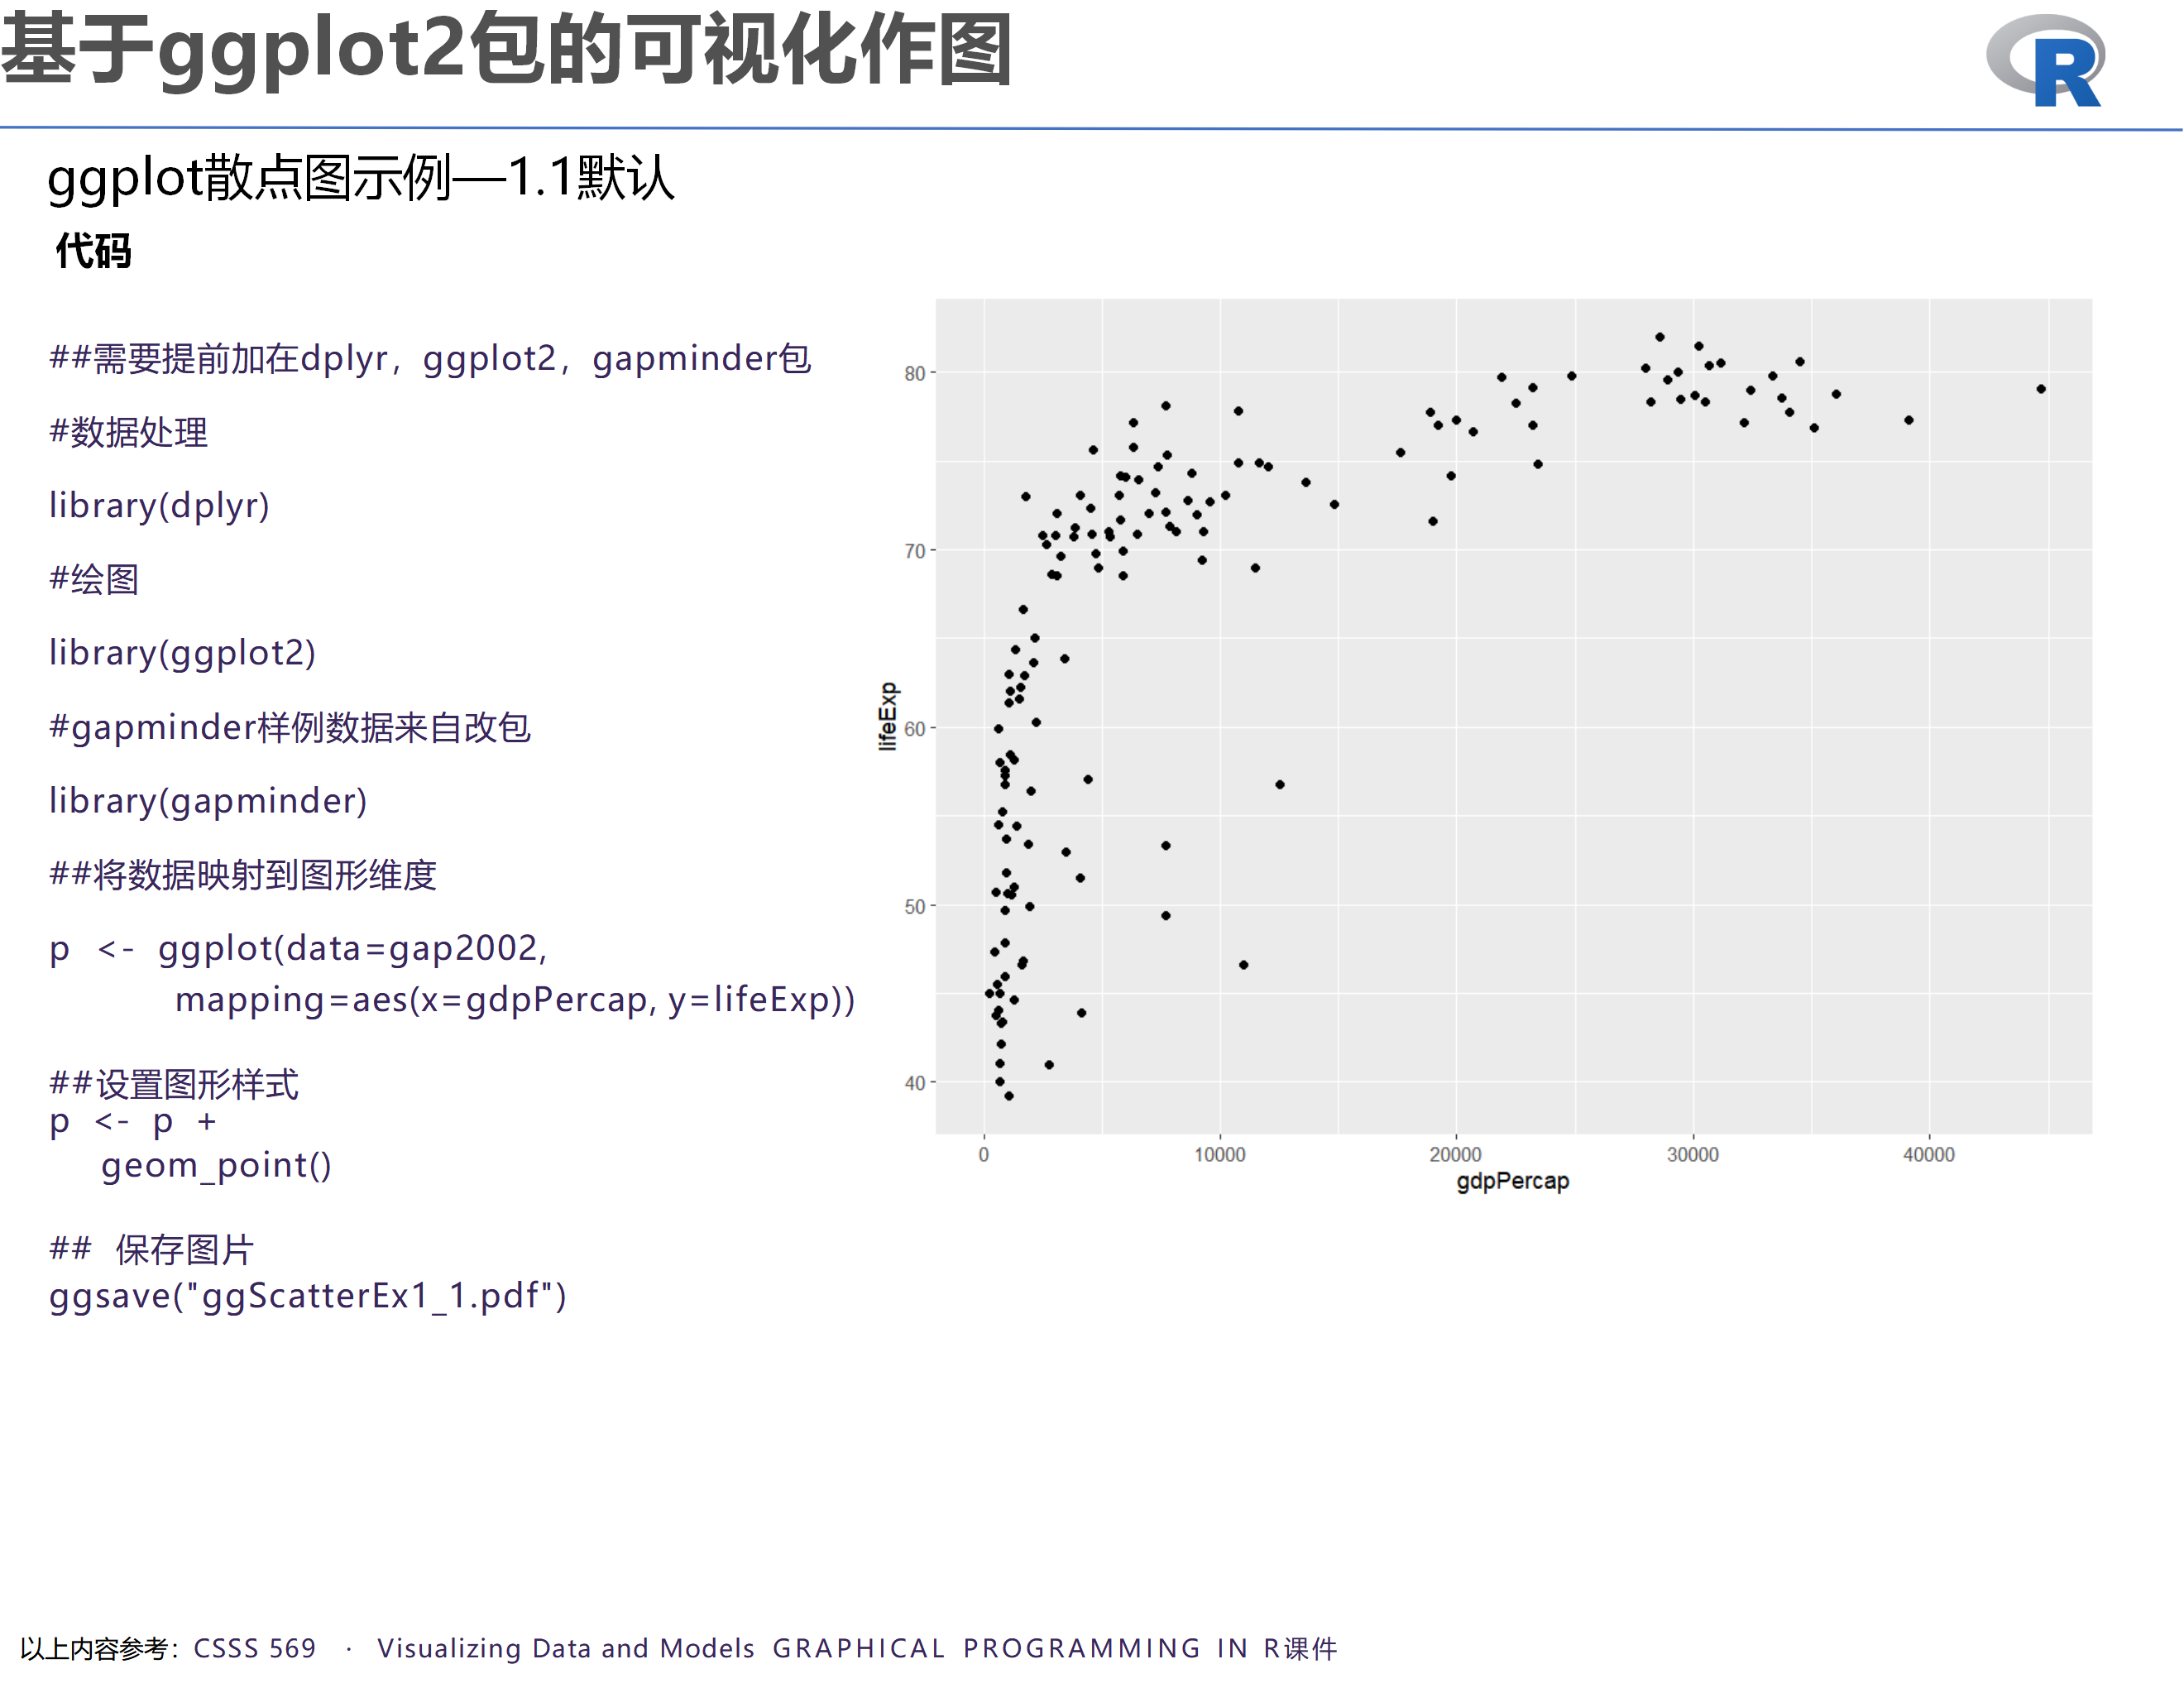
Task: Click the lifeExp y-axis label
Action: coord(888,716)
